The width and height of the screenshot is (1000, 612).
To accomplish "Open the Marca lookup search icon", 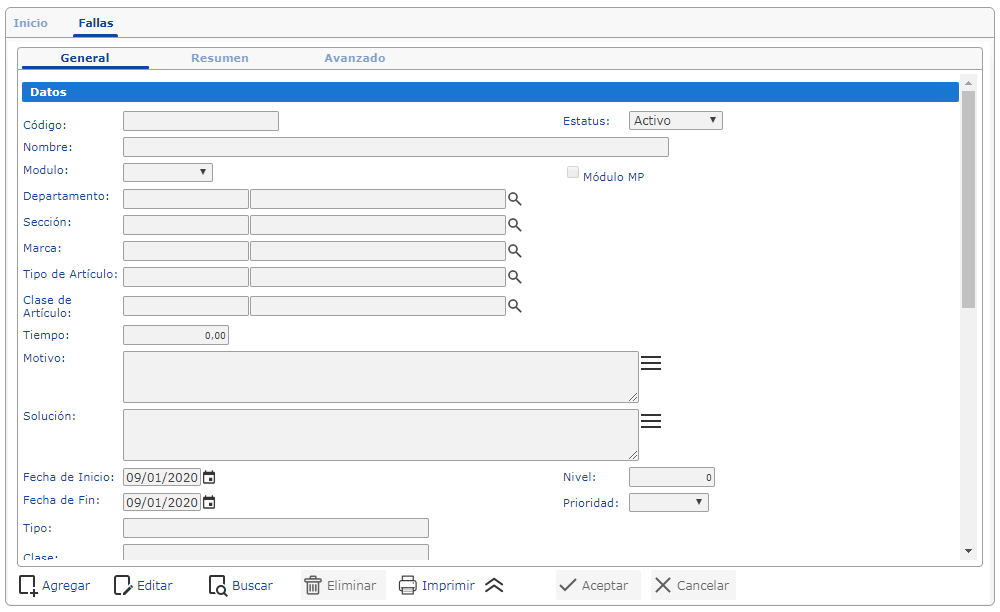I will point(515,251).
